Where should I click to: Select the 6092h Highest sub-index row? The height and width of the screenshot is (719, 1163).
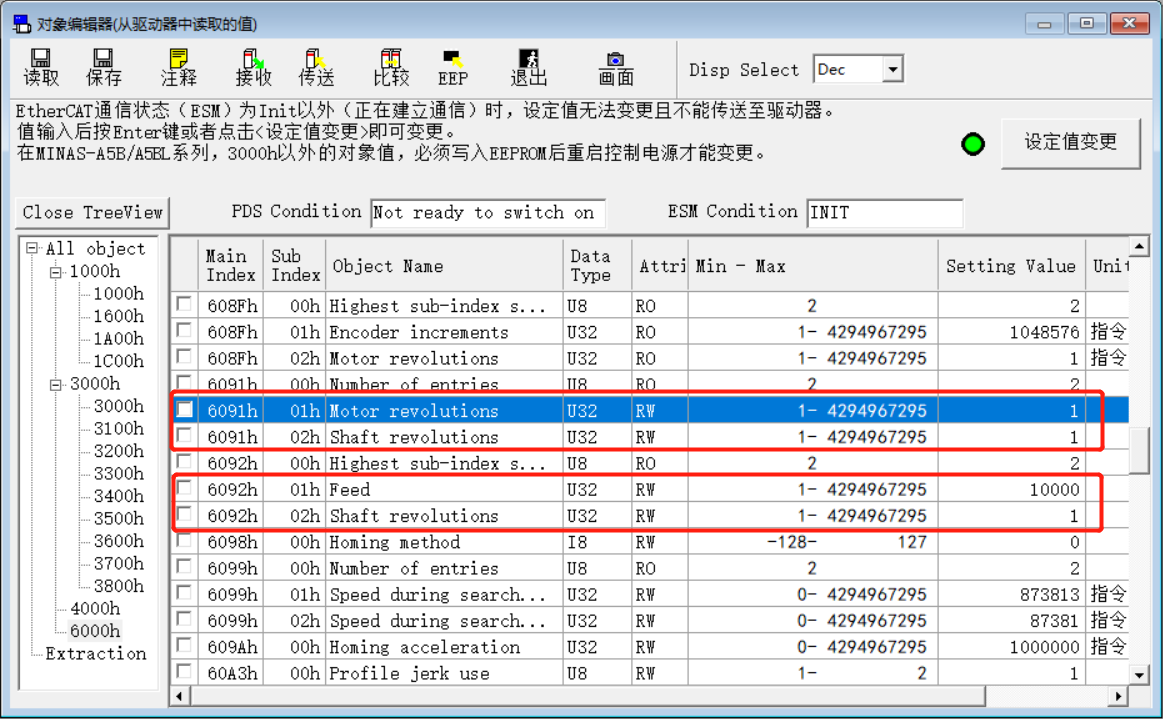click(650, 463)
